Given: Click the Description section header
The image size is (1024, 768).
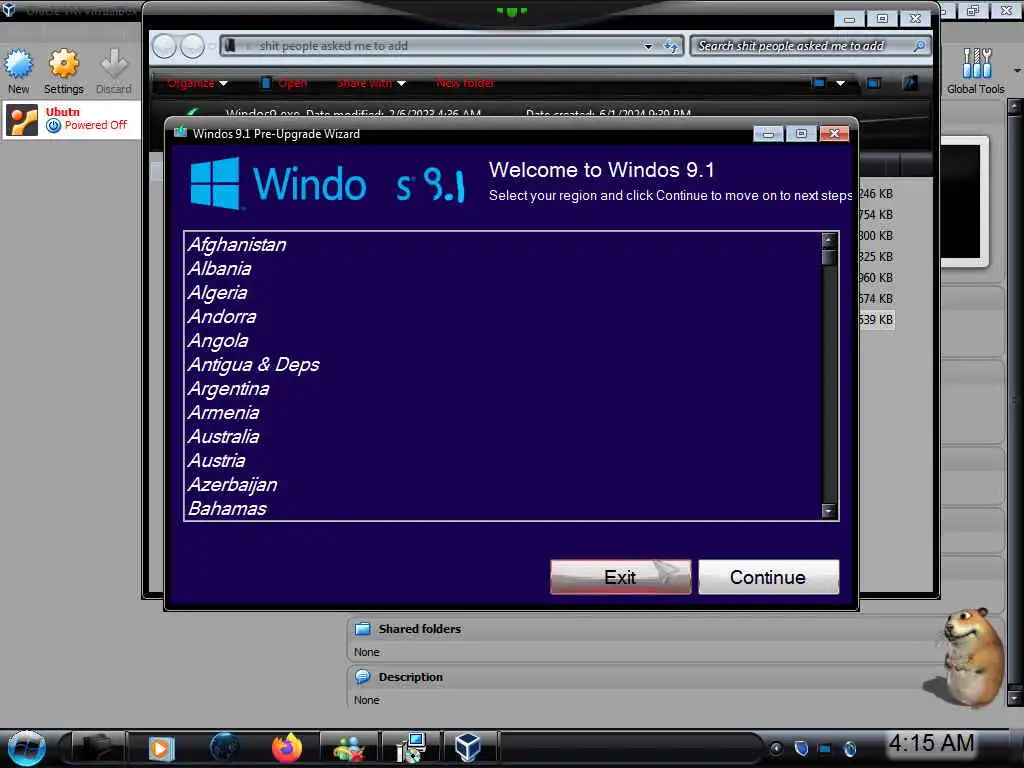Looking at the screenshot, I should [x=410, y=677].
